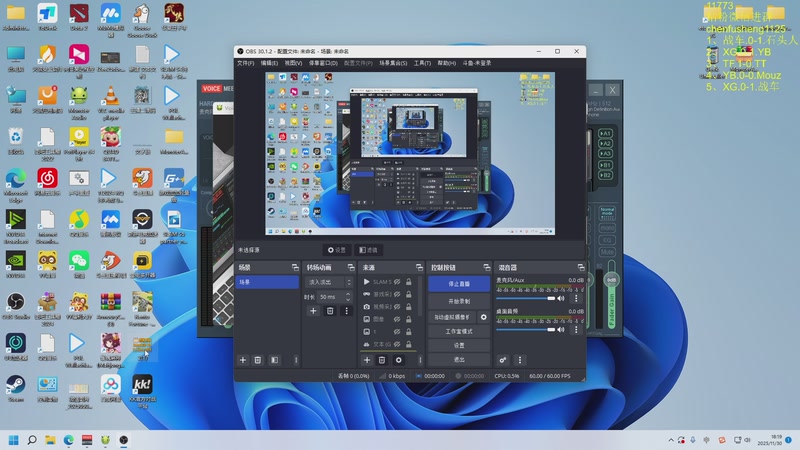Toggle visibility of the 图像 source

(397, 319)
